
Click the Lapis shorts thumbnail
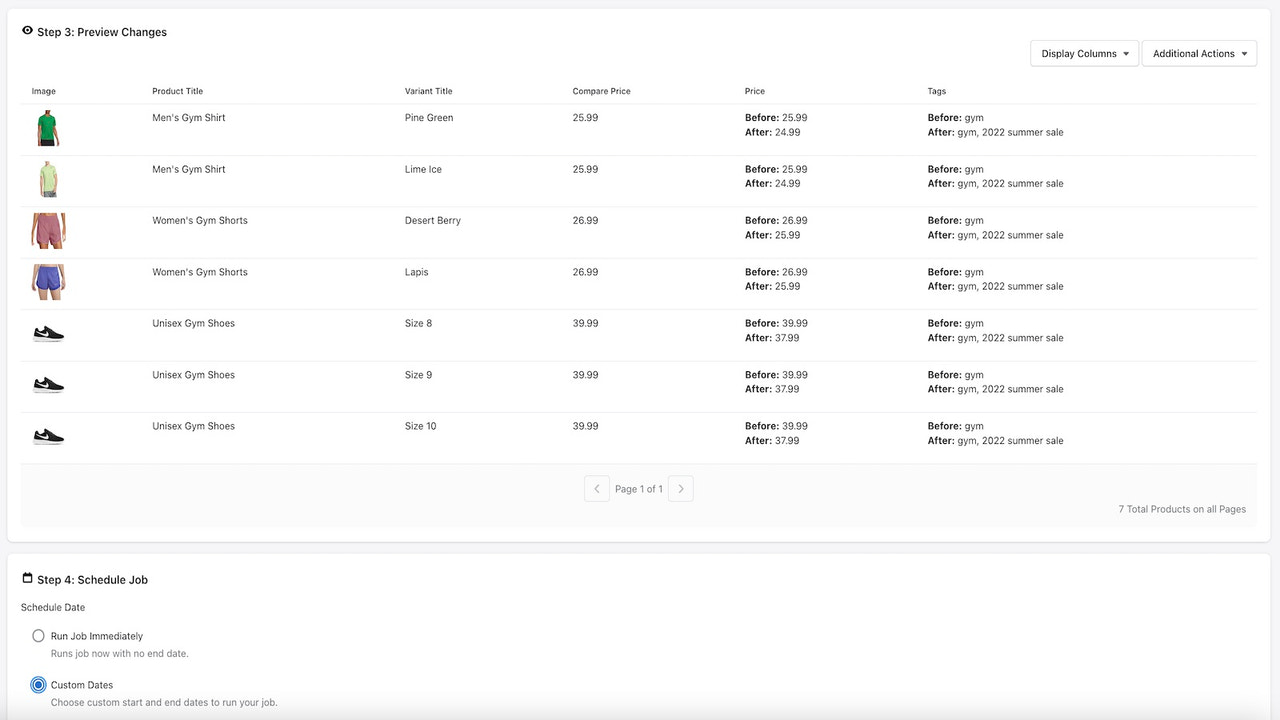[48, 282]
